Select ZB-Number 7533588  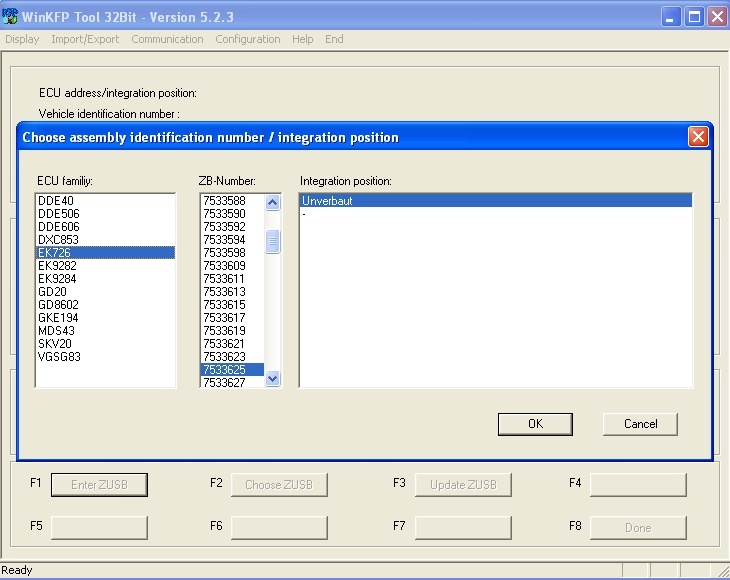tap(232, 201)
